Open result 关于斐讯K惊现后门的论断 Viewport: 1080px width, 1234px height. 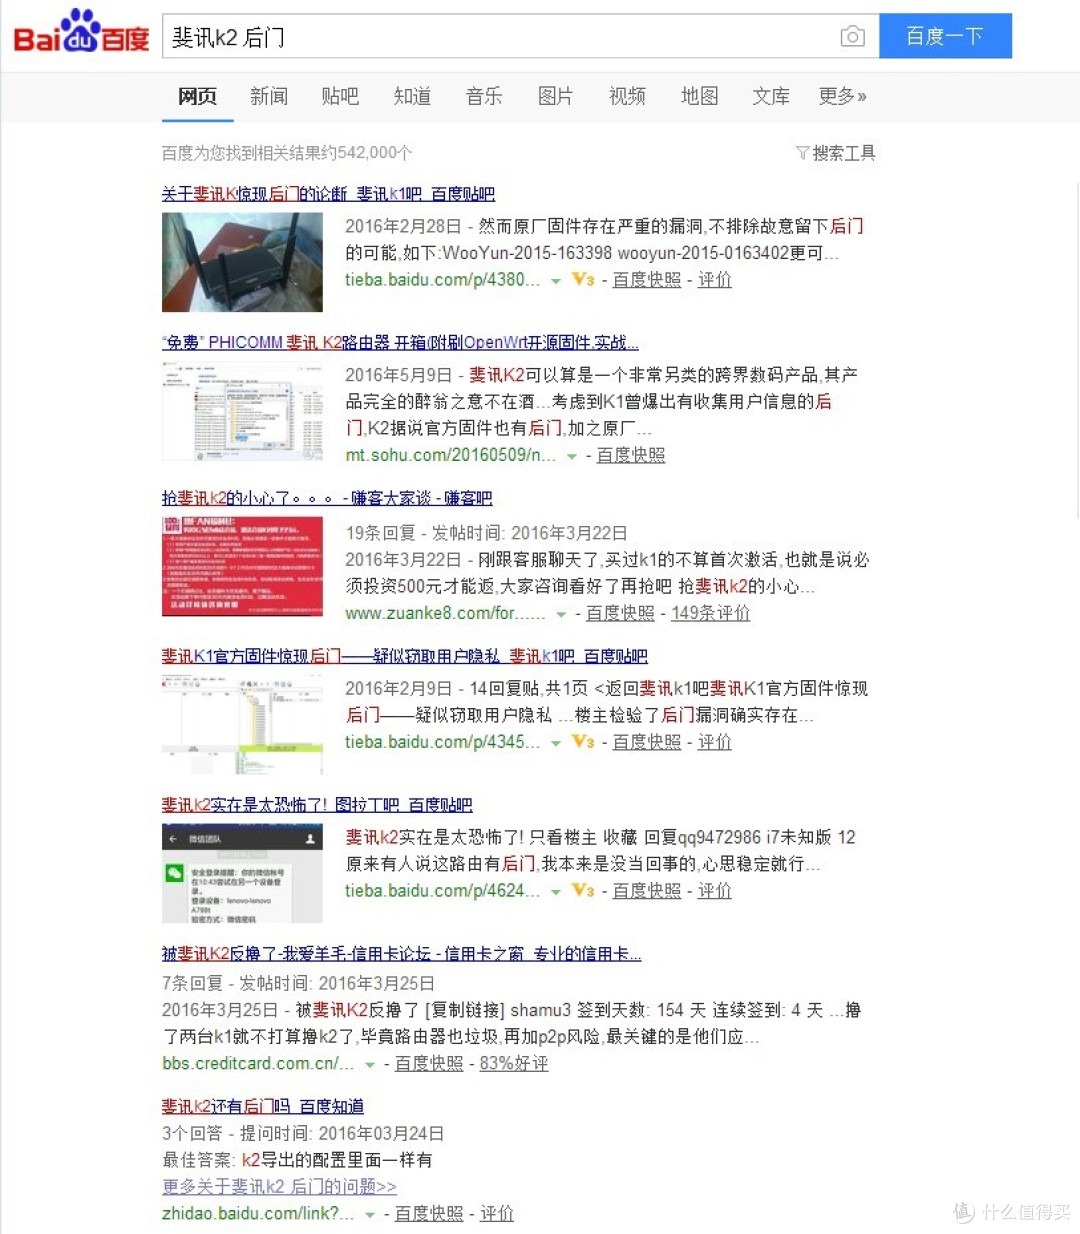pos(328,194)
